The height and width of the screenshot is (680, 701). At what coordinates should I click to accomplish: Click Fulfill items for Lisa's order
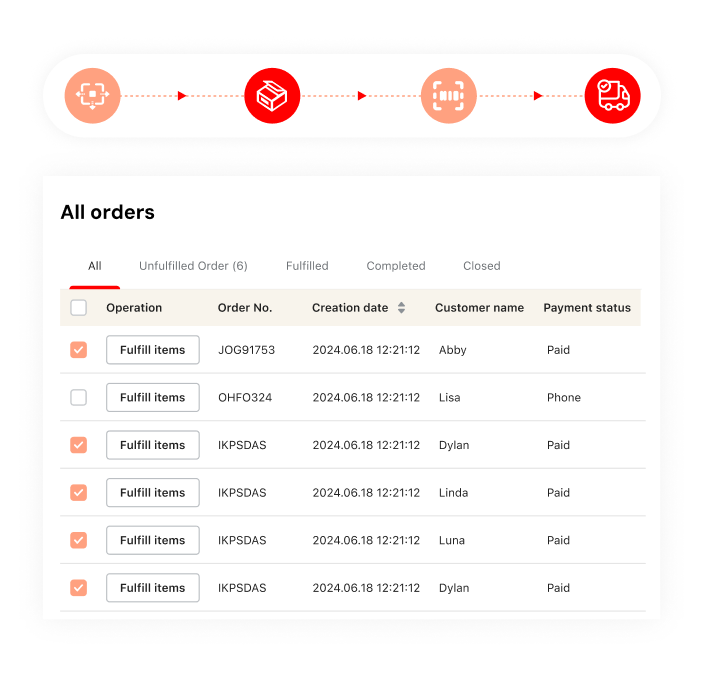coord(152,398)
